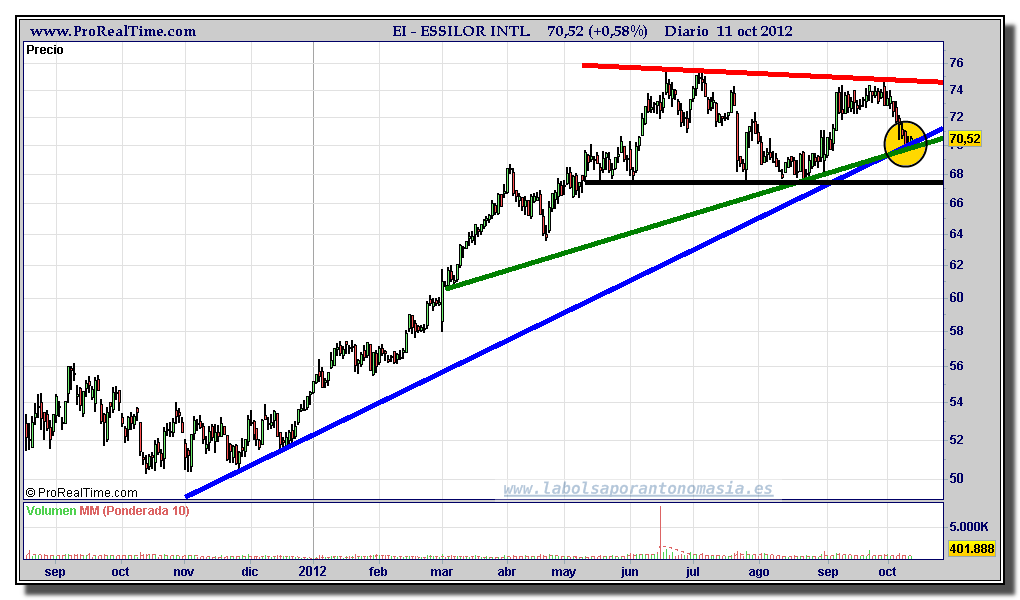The width and height of the screenshot is (1020, 600).
Task: Click the 50 price axis label
Action: point(956,478)
